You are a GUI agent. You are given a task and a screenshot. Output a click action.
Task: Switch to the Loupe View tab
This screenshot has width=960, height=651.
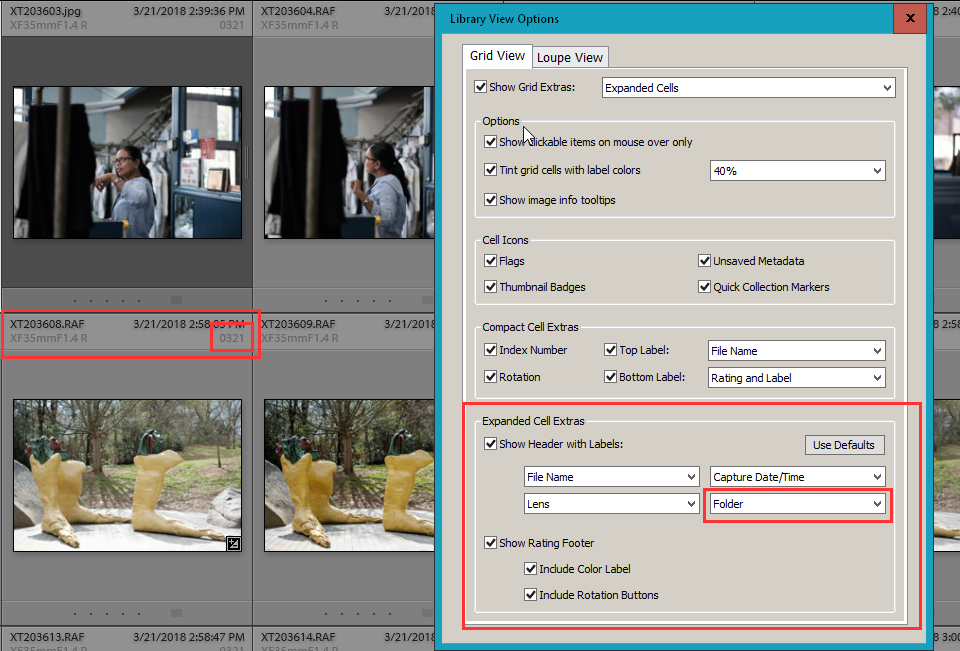click(x=570, y=57)
